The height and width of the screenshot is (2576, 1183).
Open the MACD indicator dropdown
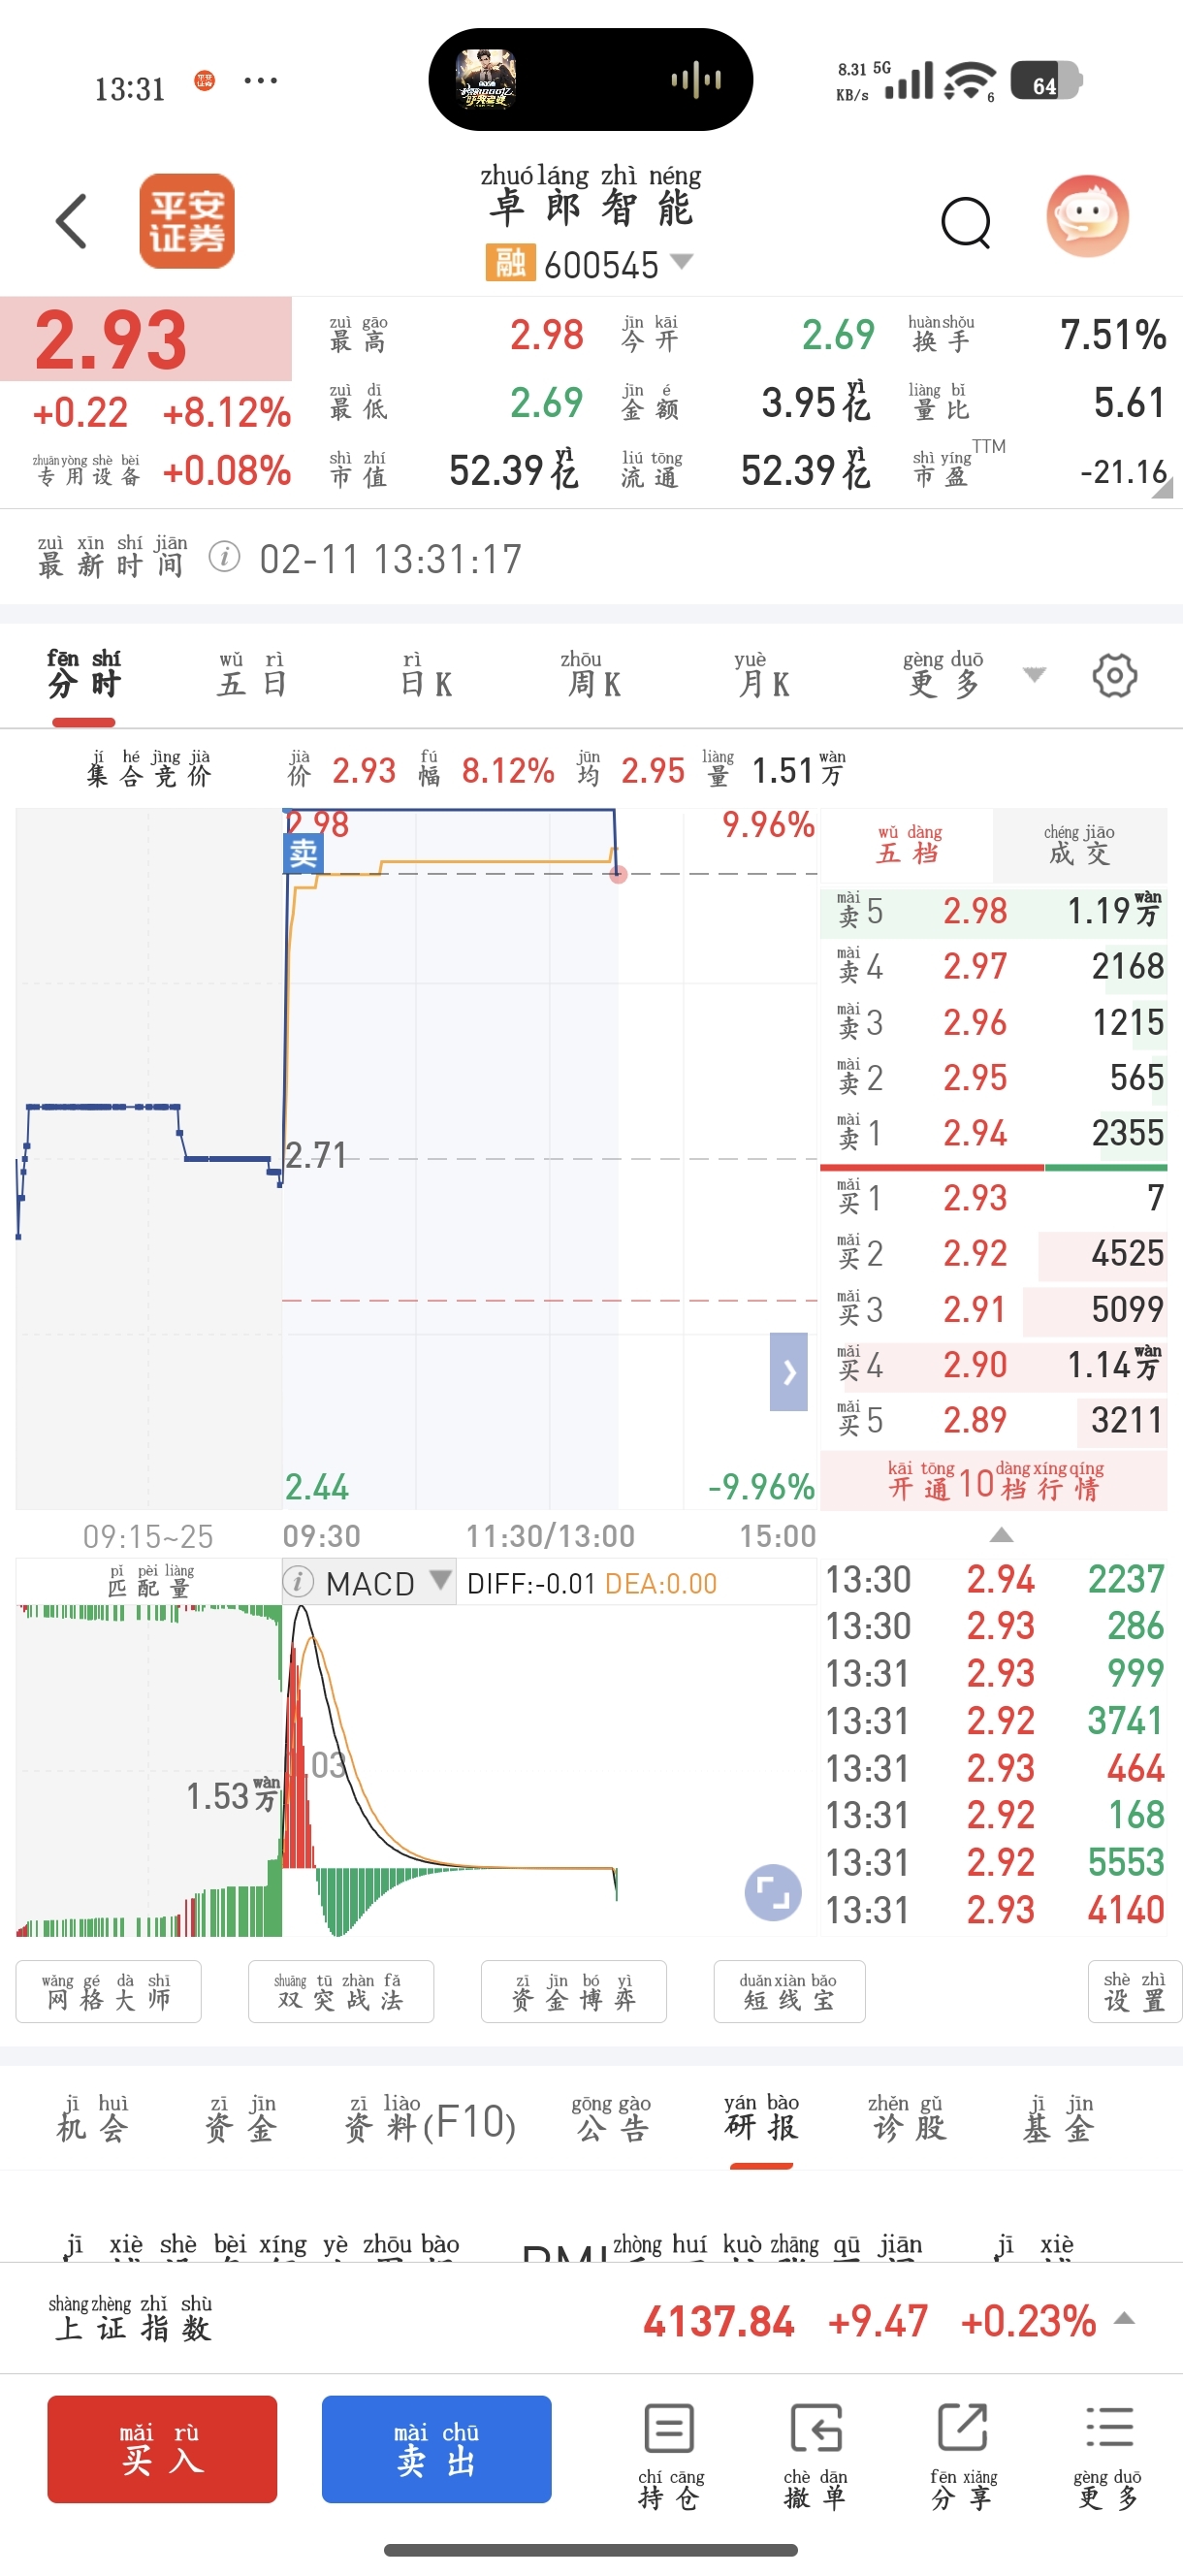point(440,1579)
